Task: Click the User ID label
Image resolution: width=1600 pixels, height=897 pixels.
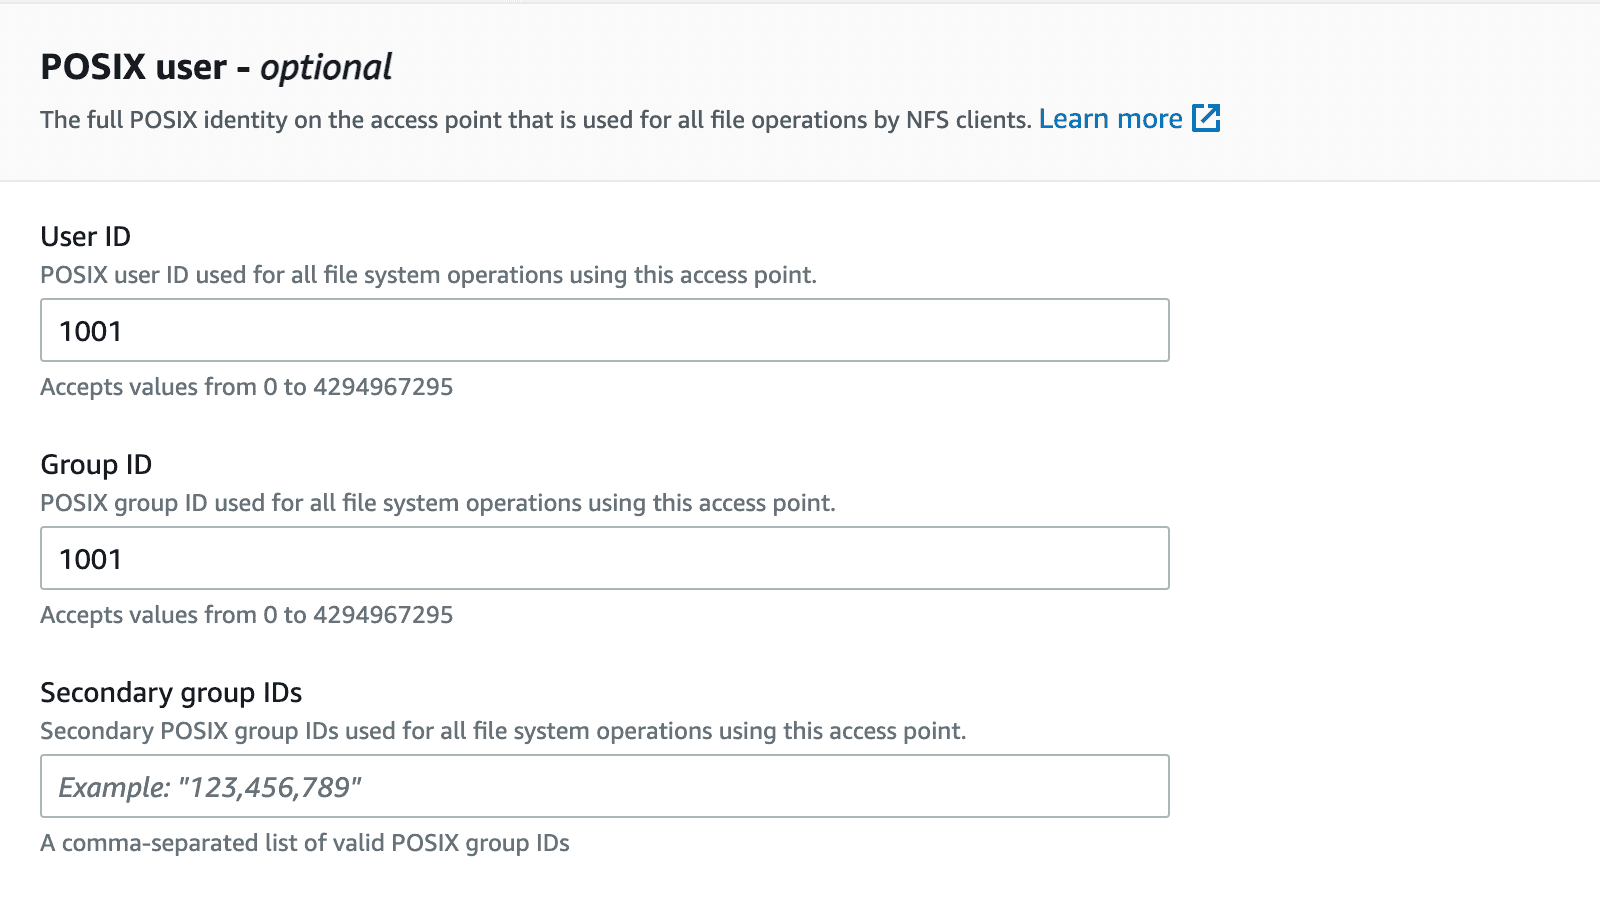Action: click(x=86, y=236)
